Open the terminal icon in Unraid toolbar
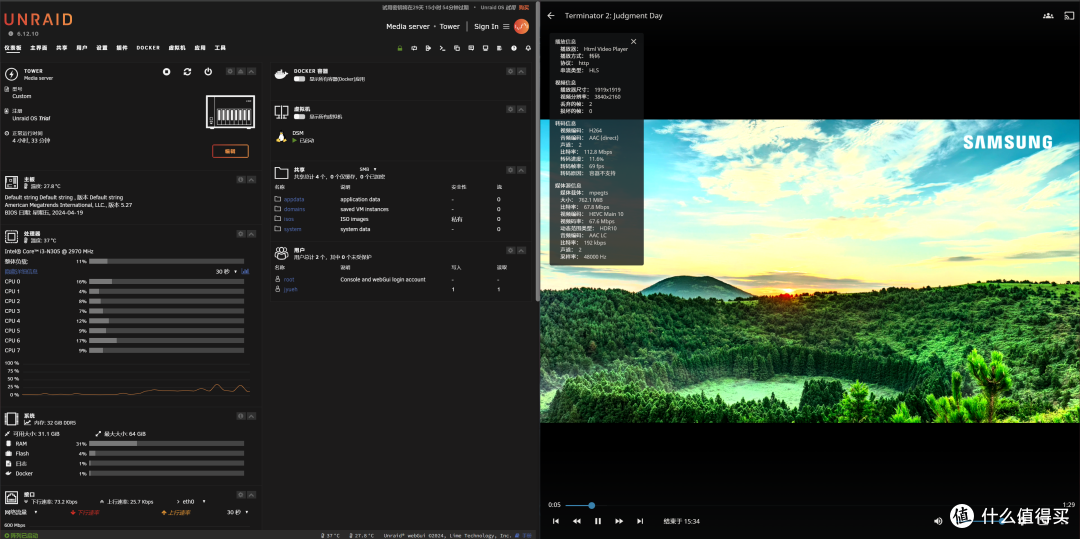 [x=442, y=48]
